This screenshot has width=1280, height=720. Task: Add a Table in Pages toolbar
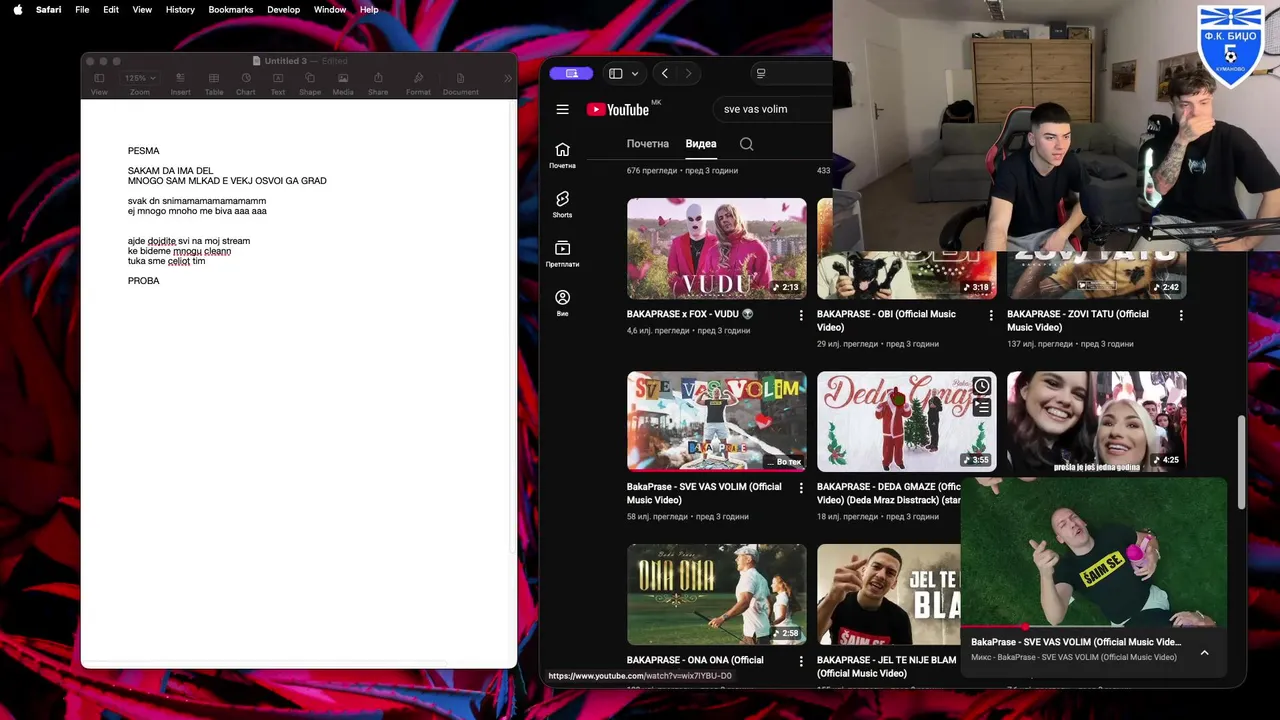coord(214,83)
